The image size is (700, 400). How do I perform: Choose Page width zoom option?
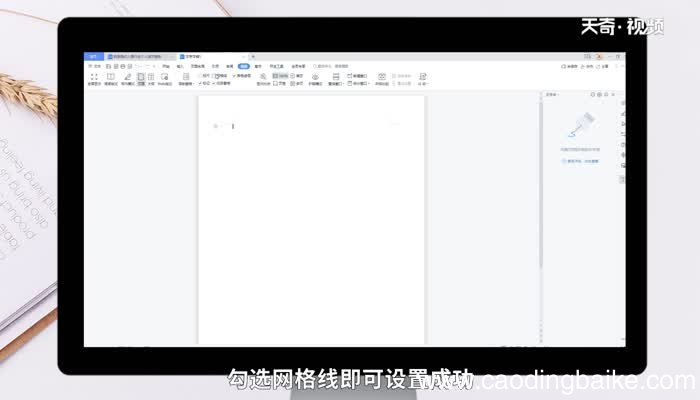tap(279, 83)
